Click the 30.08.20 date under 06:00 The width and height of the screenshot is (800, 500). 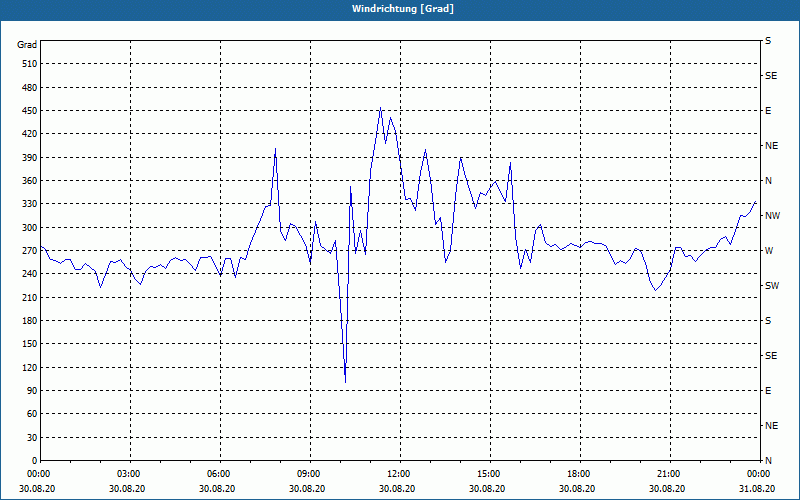click(x=217, y=488)
